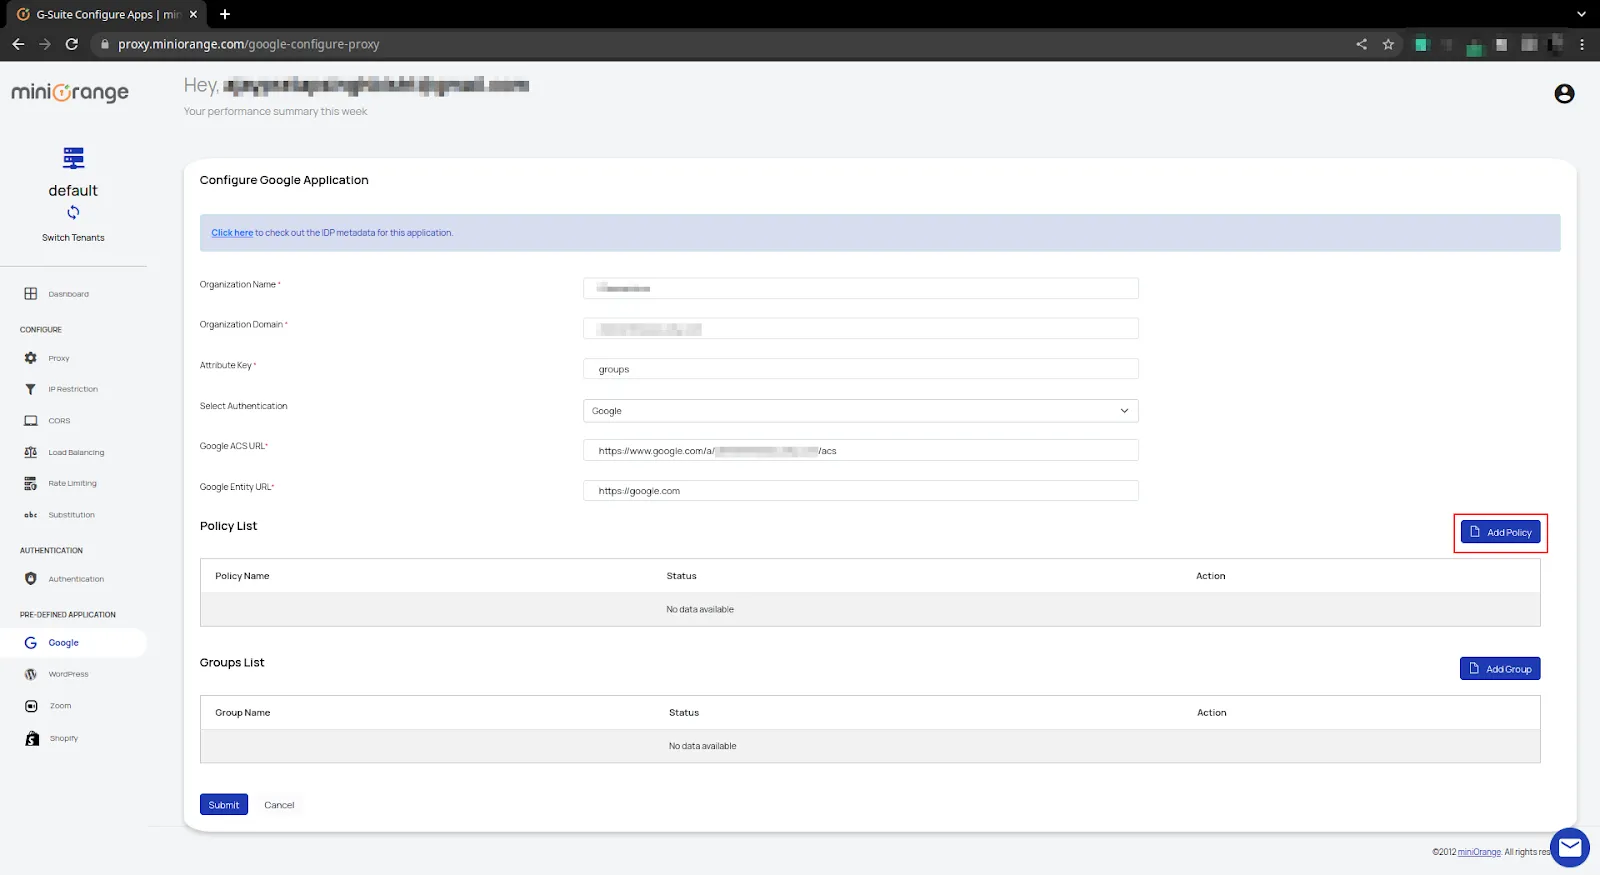The image size is (1600, 875).
Task: Open the user account profile icon
Action: coord(1564,94)
